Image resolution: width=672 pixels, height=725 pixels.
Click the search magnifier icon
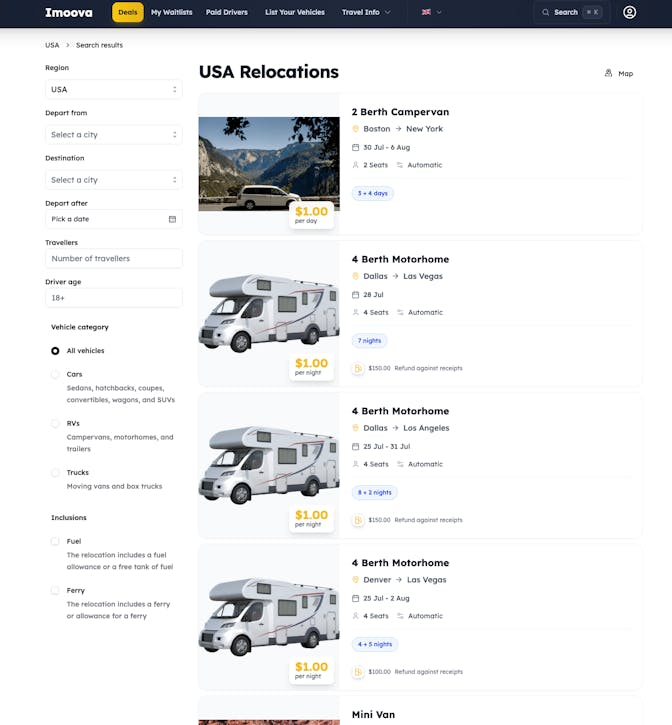[x=547, y=12]
